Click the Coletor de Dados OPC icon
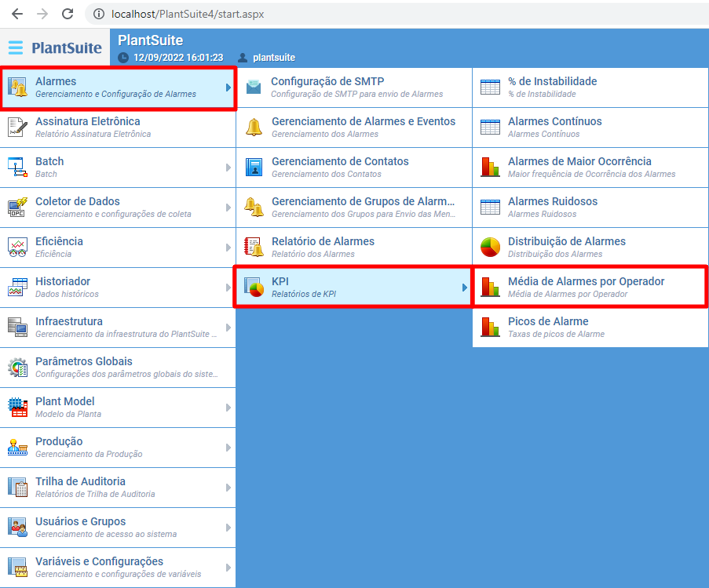This screenshot has height=588, width=709. pyautogui.click(x=18, y=207)
